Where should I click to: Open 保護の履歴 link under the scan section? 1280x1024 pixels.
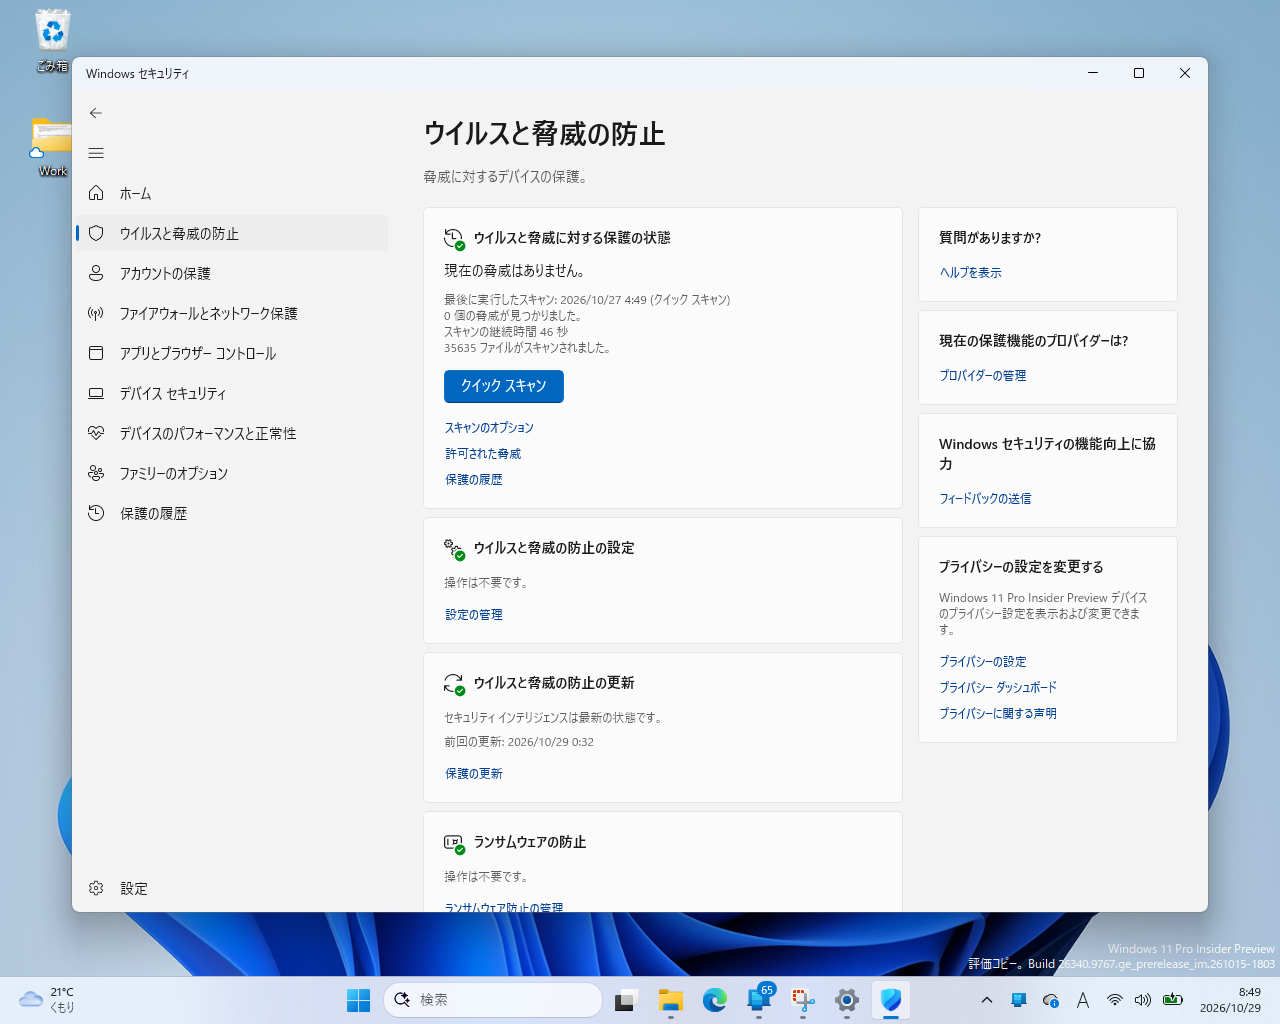coord(474,479)
